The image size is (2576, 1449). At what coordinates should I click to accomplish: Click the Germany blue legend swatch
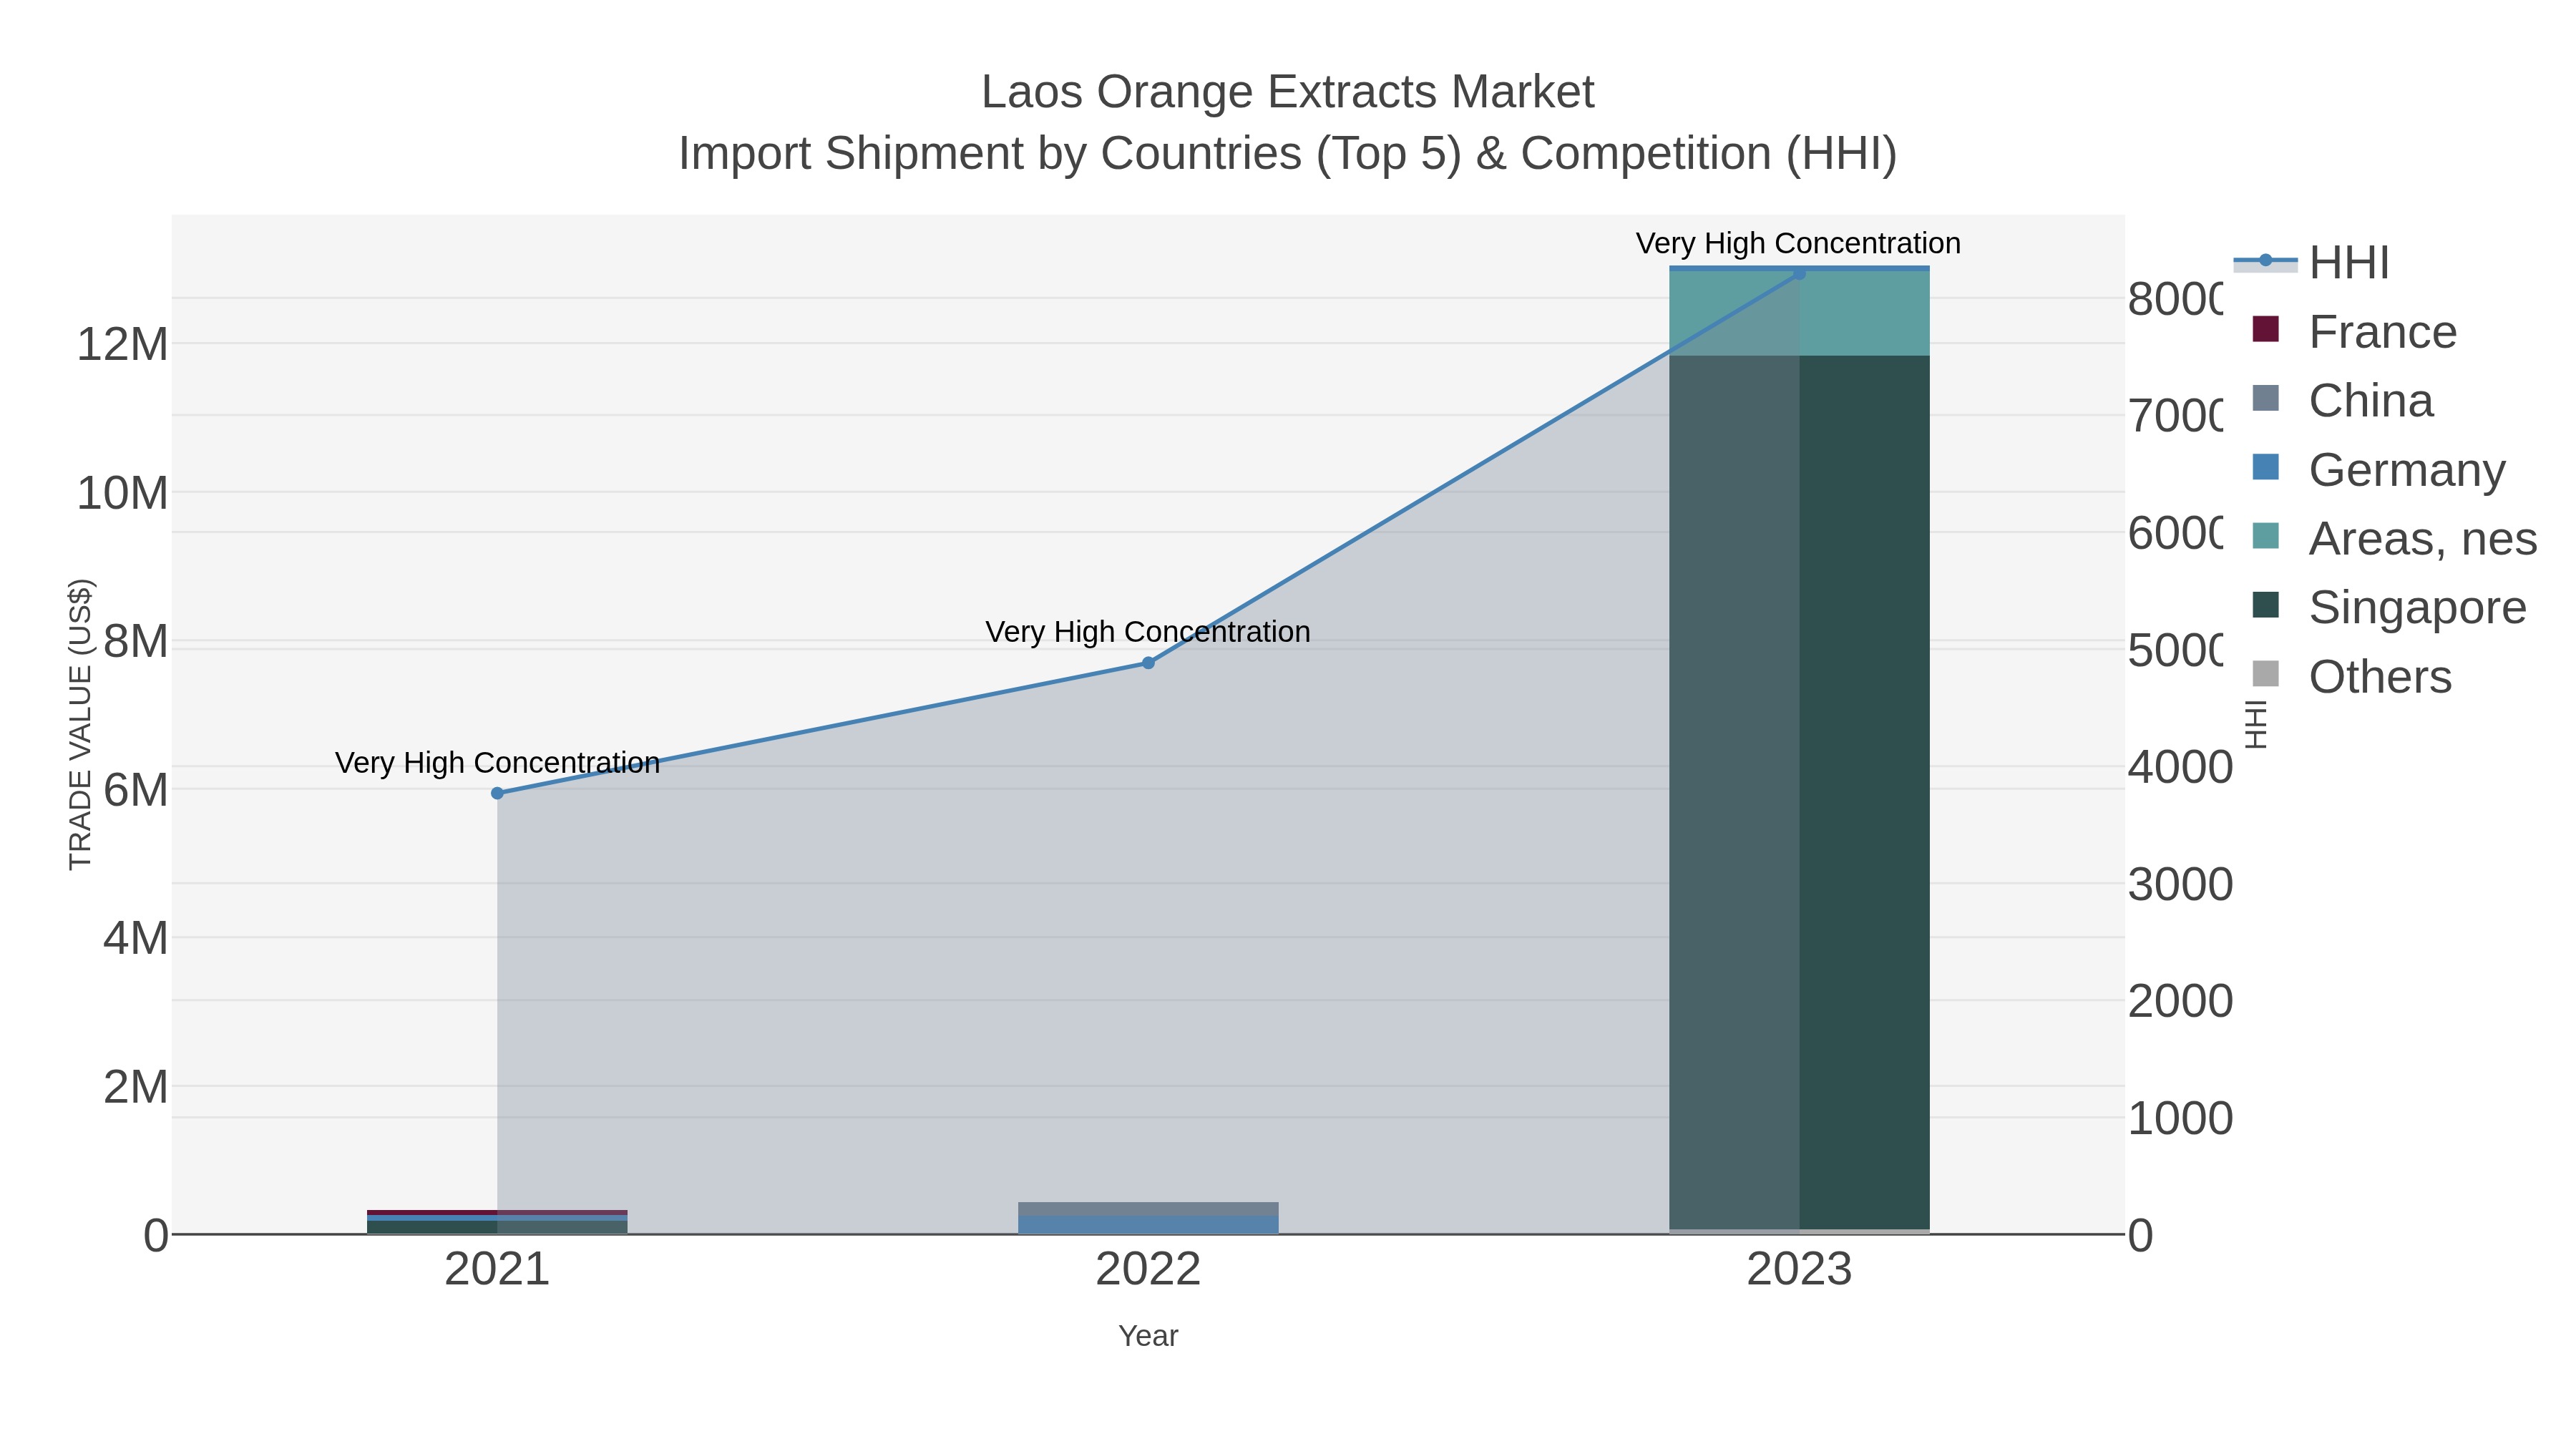coord(2266,467)
